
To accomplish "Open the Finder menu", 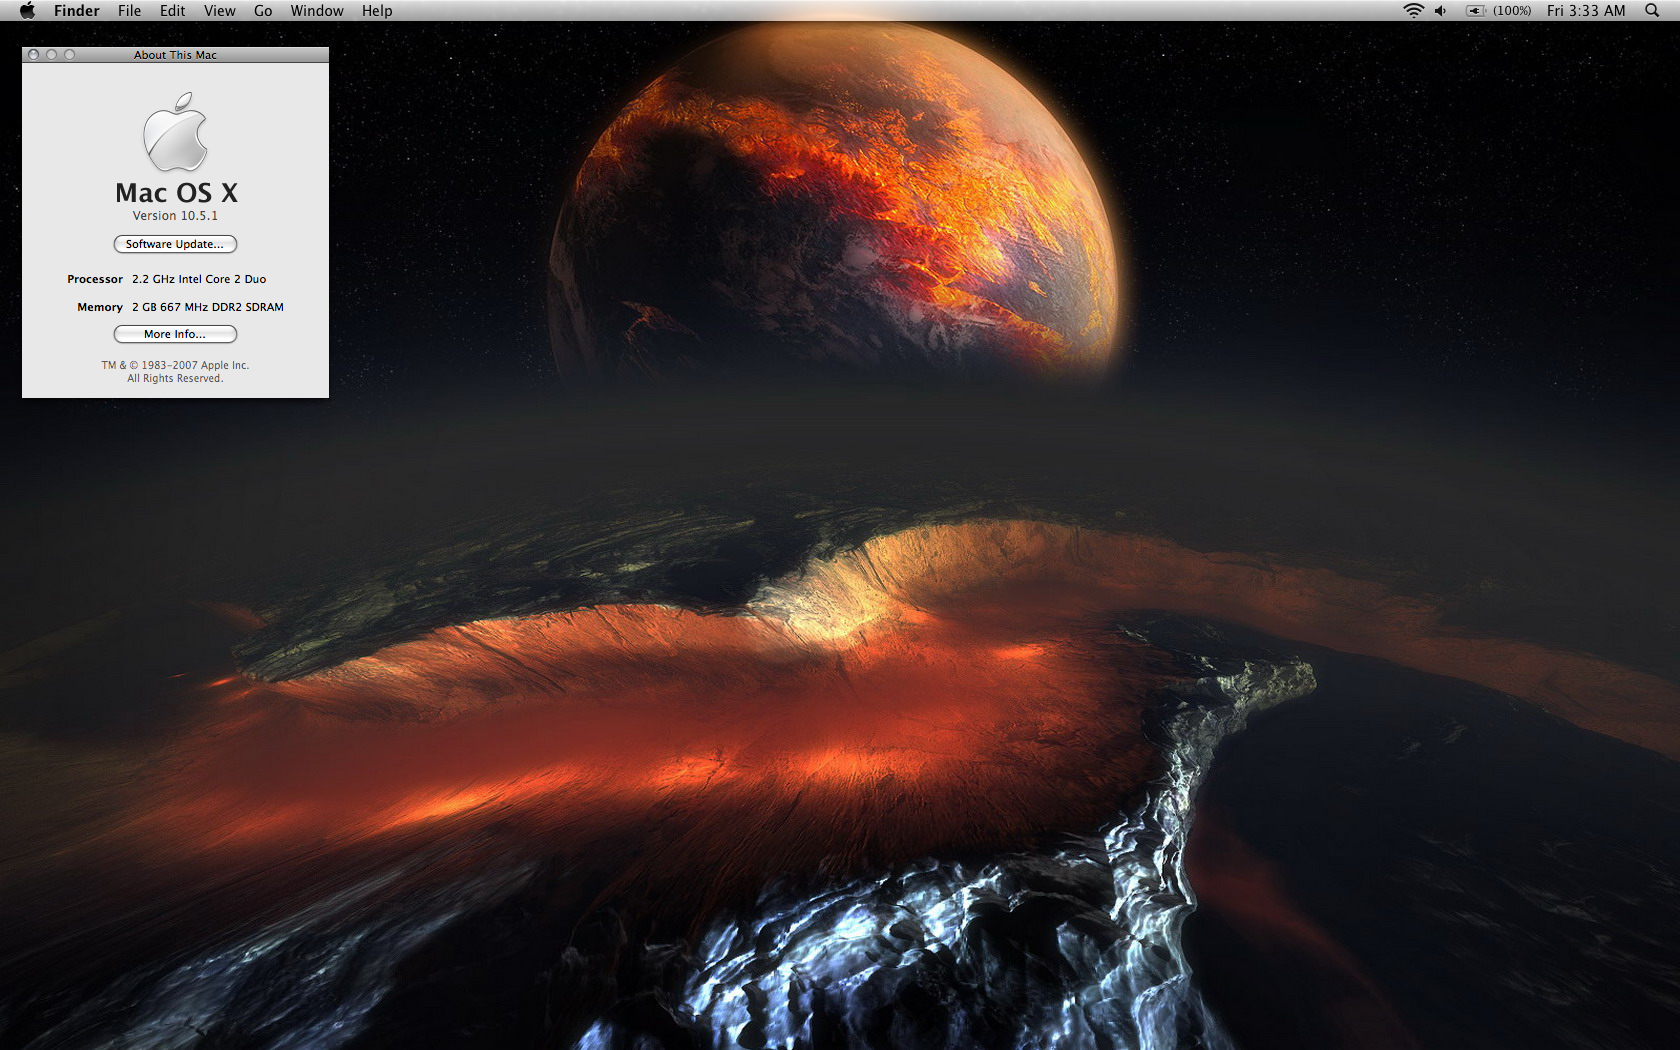I will (x=77, y=11).
